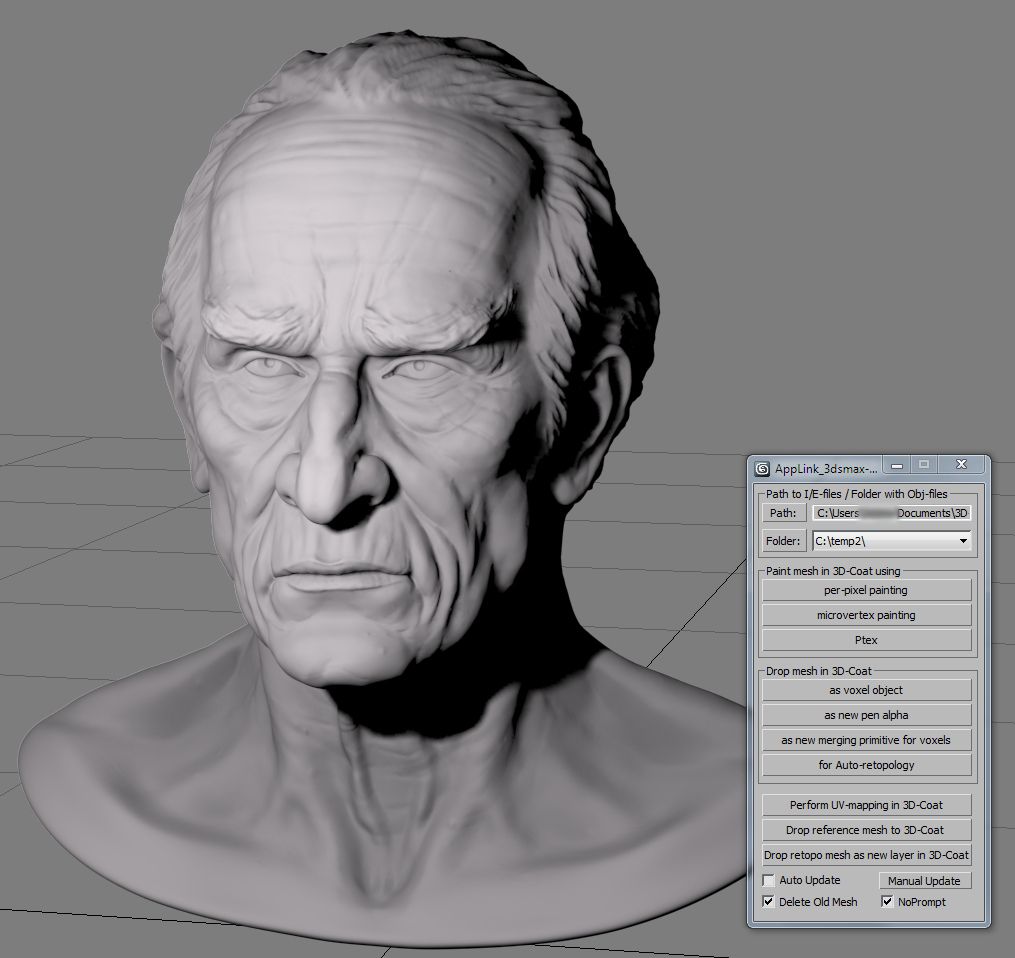Drop the mesh as voxel object
Viewport: 1015px width, 958px height.
865,689
